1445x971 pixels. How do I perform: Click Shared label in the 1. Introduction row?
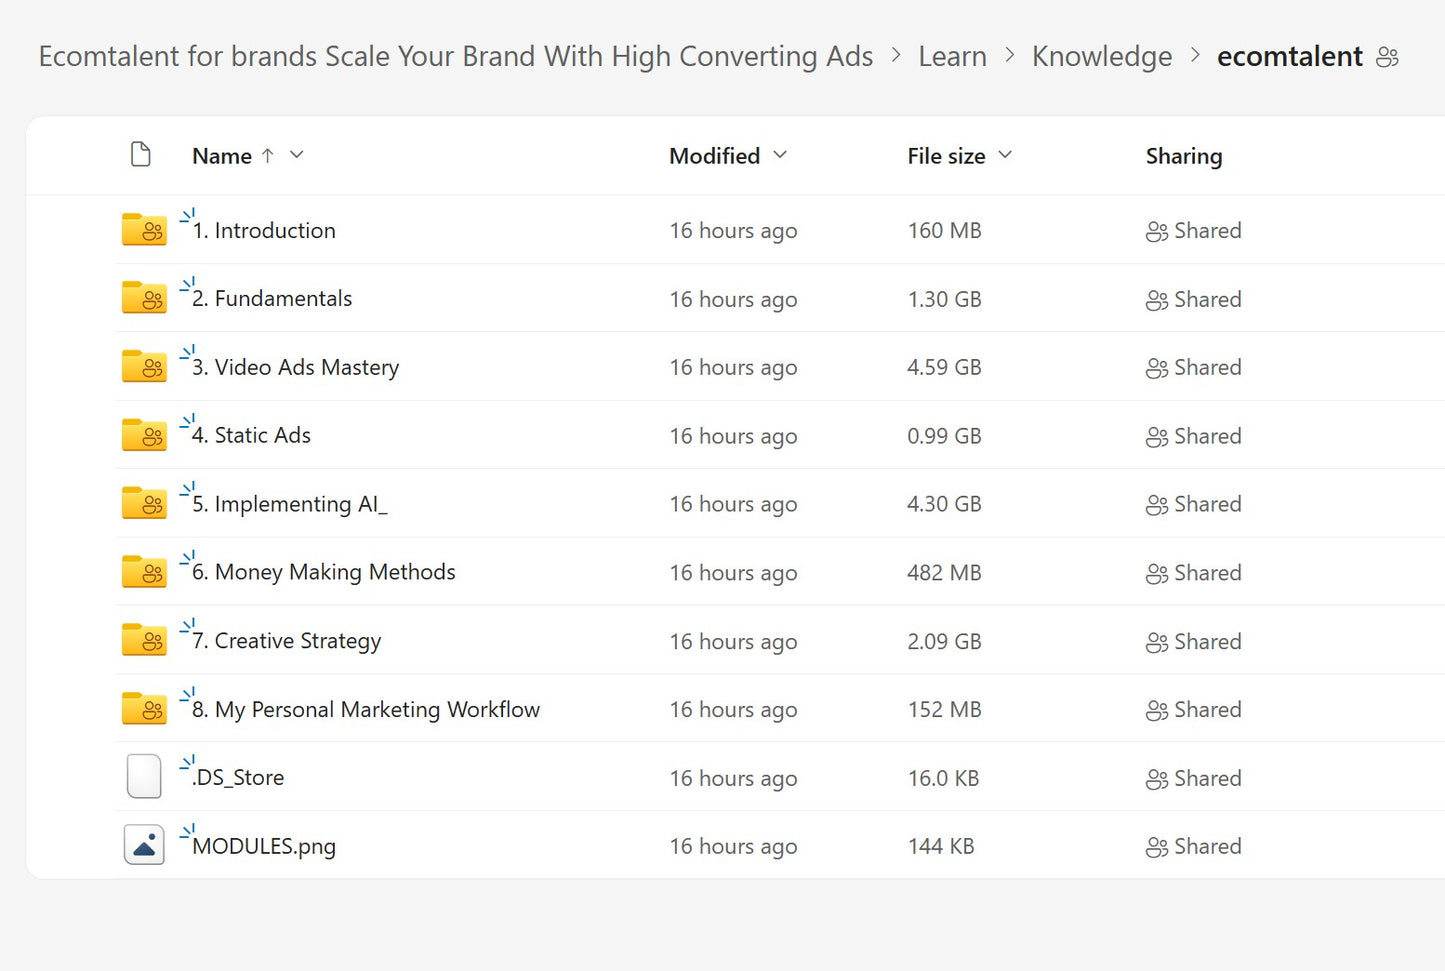point(1208,231)
